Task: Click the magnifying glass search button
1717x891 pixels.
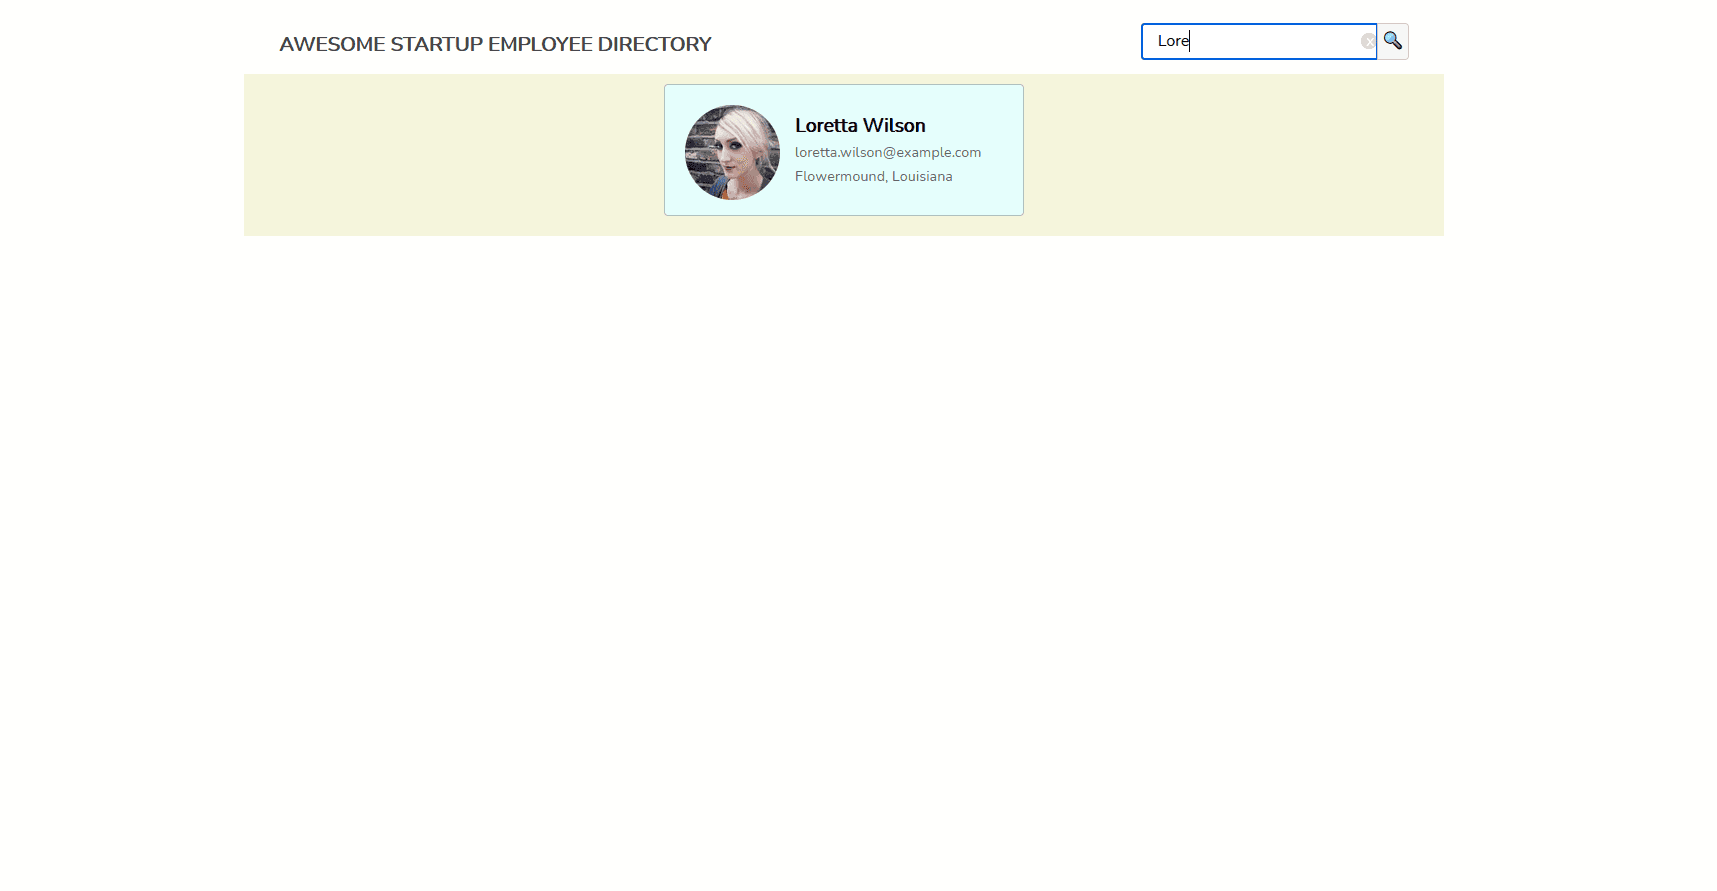Action: [x=1393, y=41]
